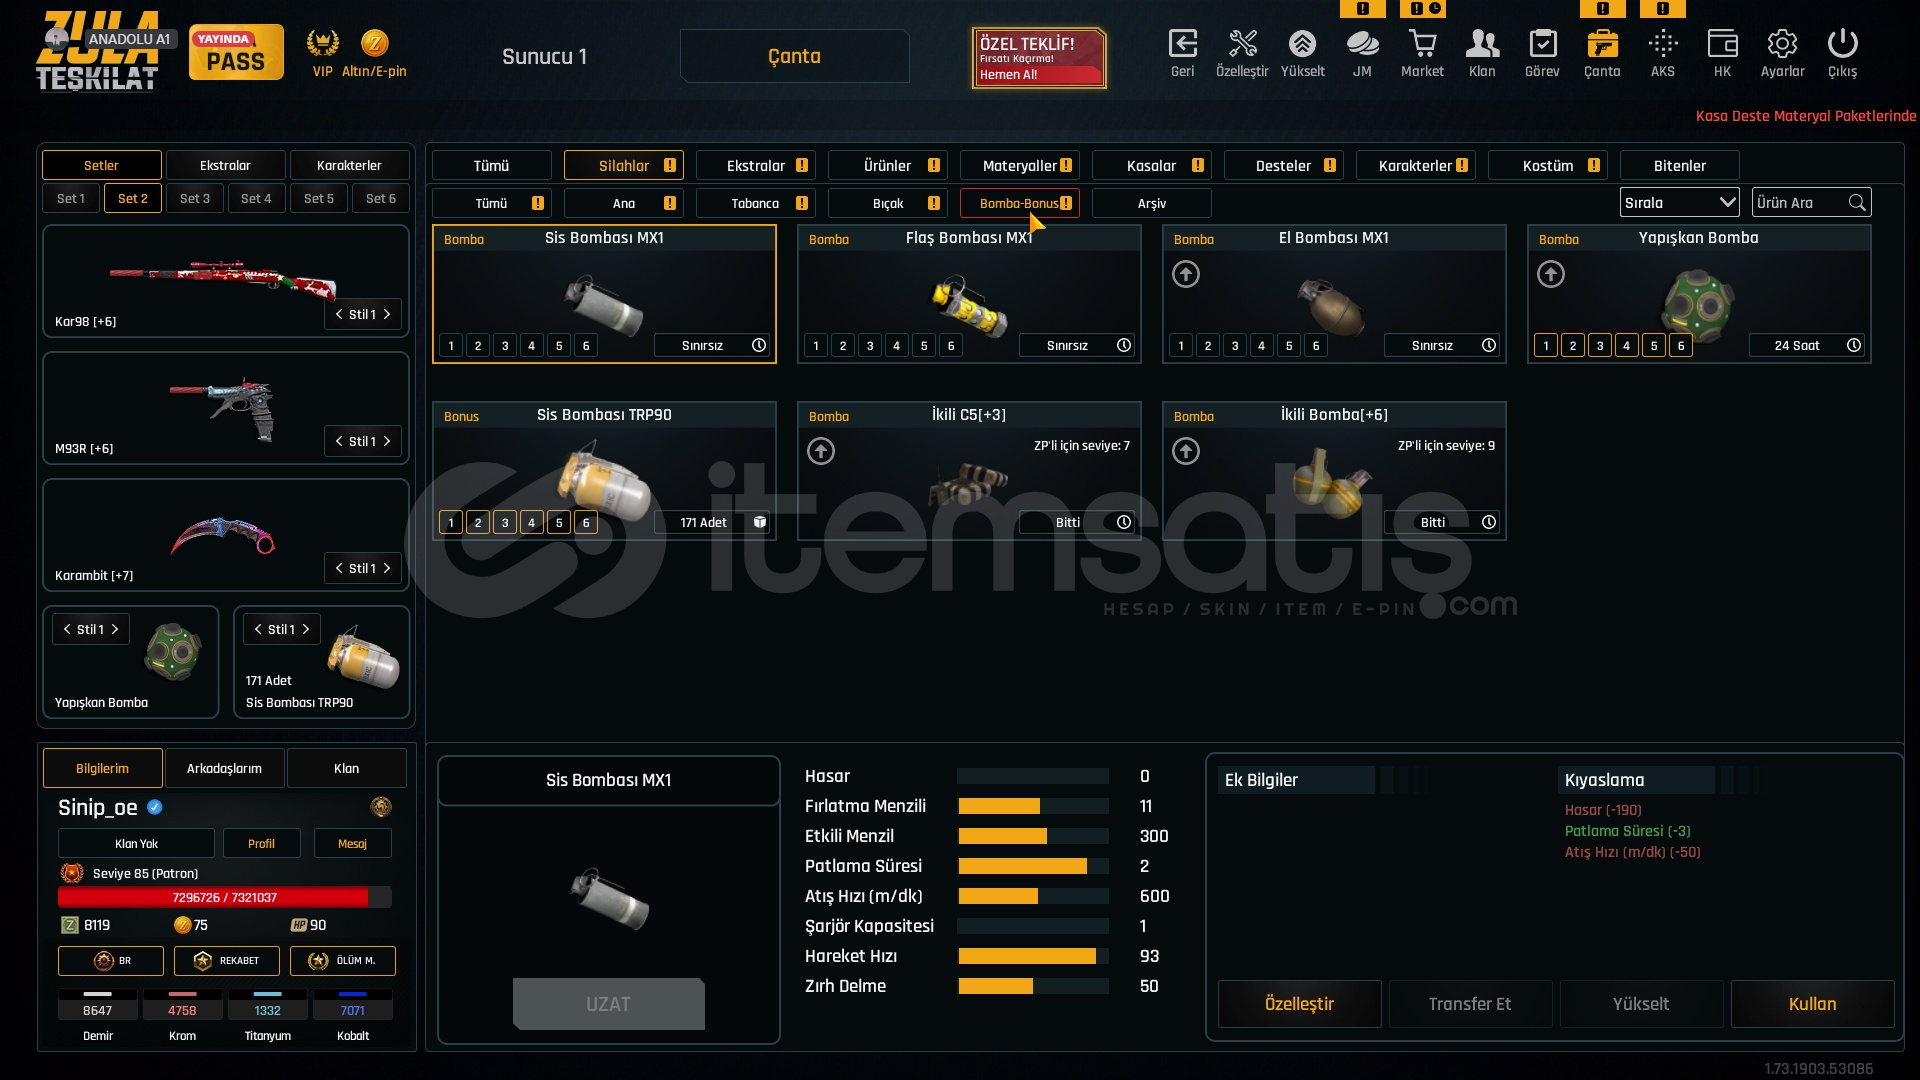Open the Görev checklist icon

click(x=1542, y=45)
